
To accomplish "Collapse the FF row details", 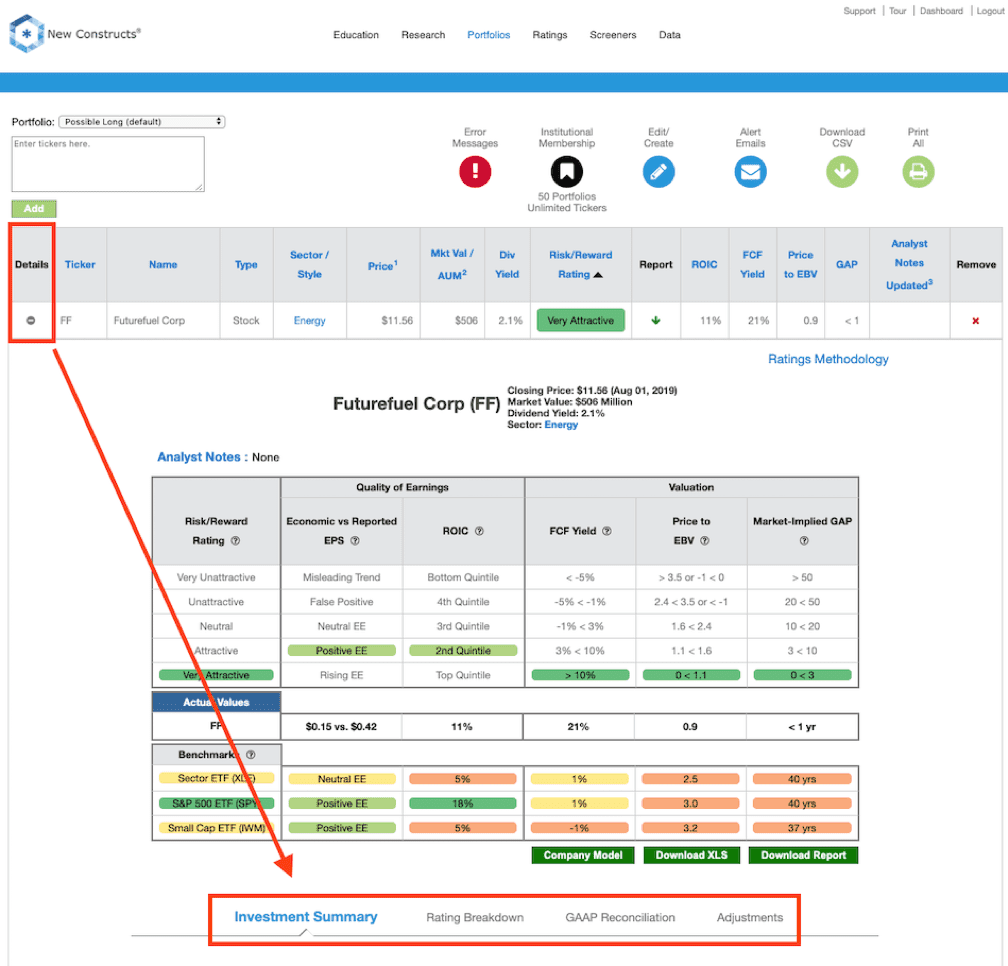I will click(31, 320).
